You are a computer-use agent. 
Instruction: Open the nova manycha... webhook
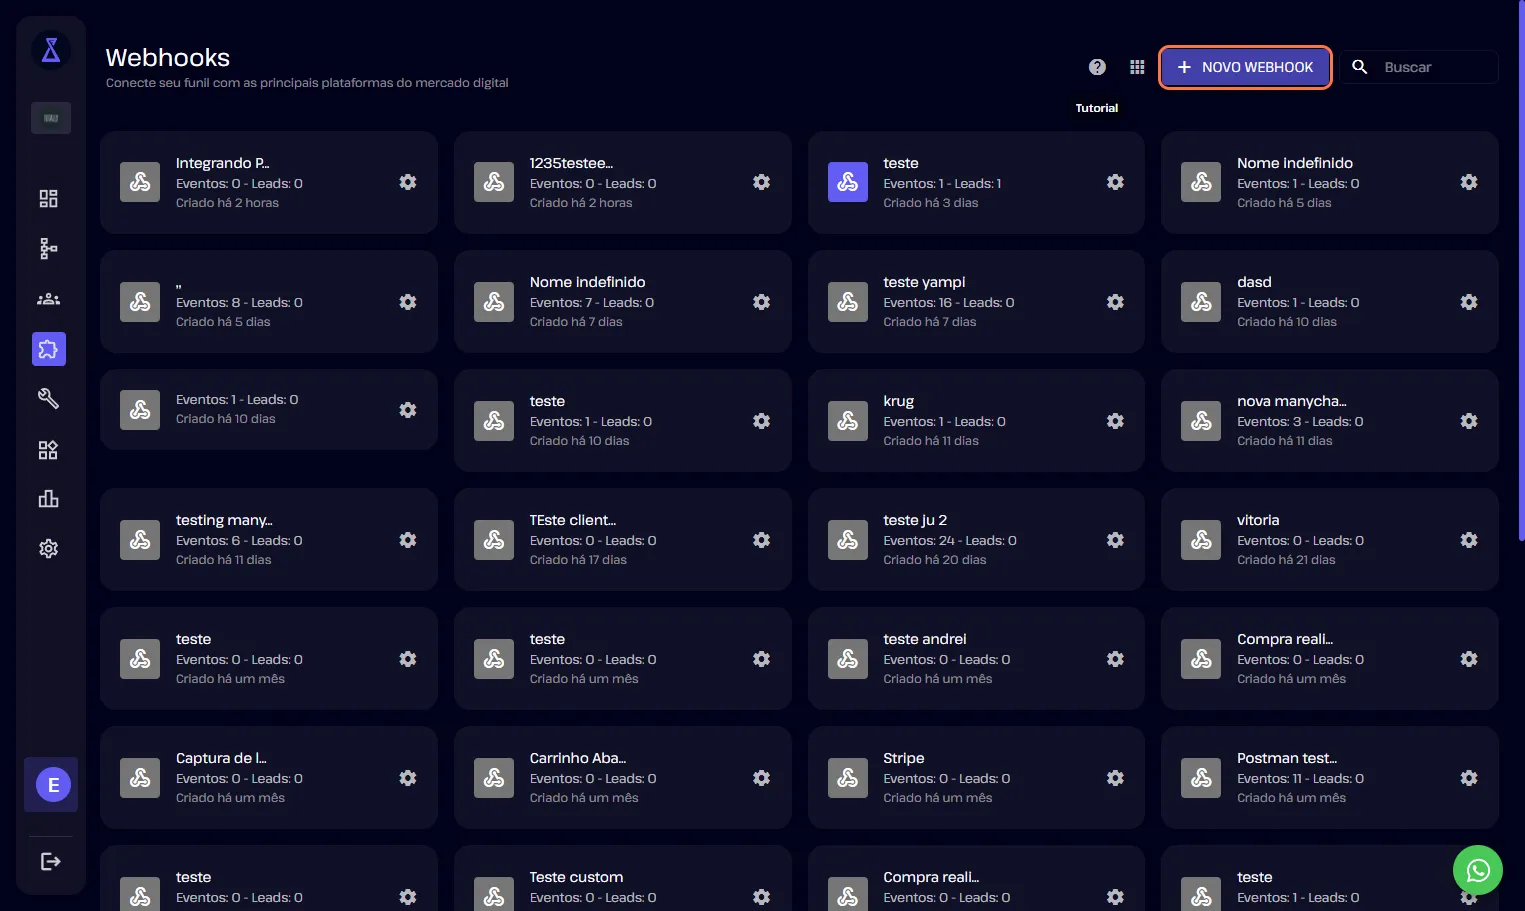coord(1330,421)
